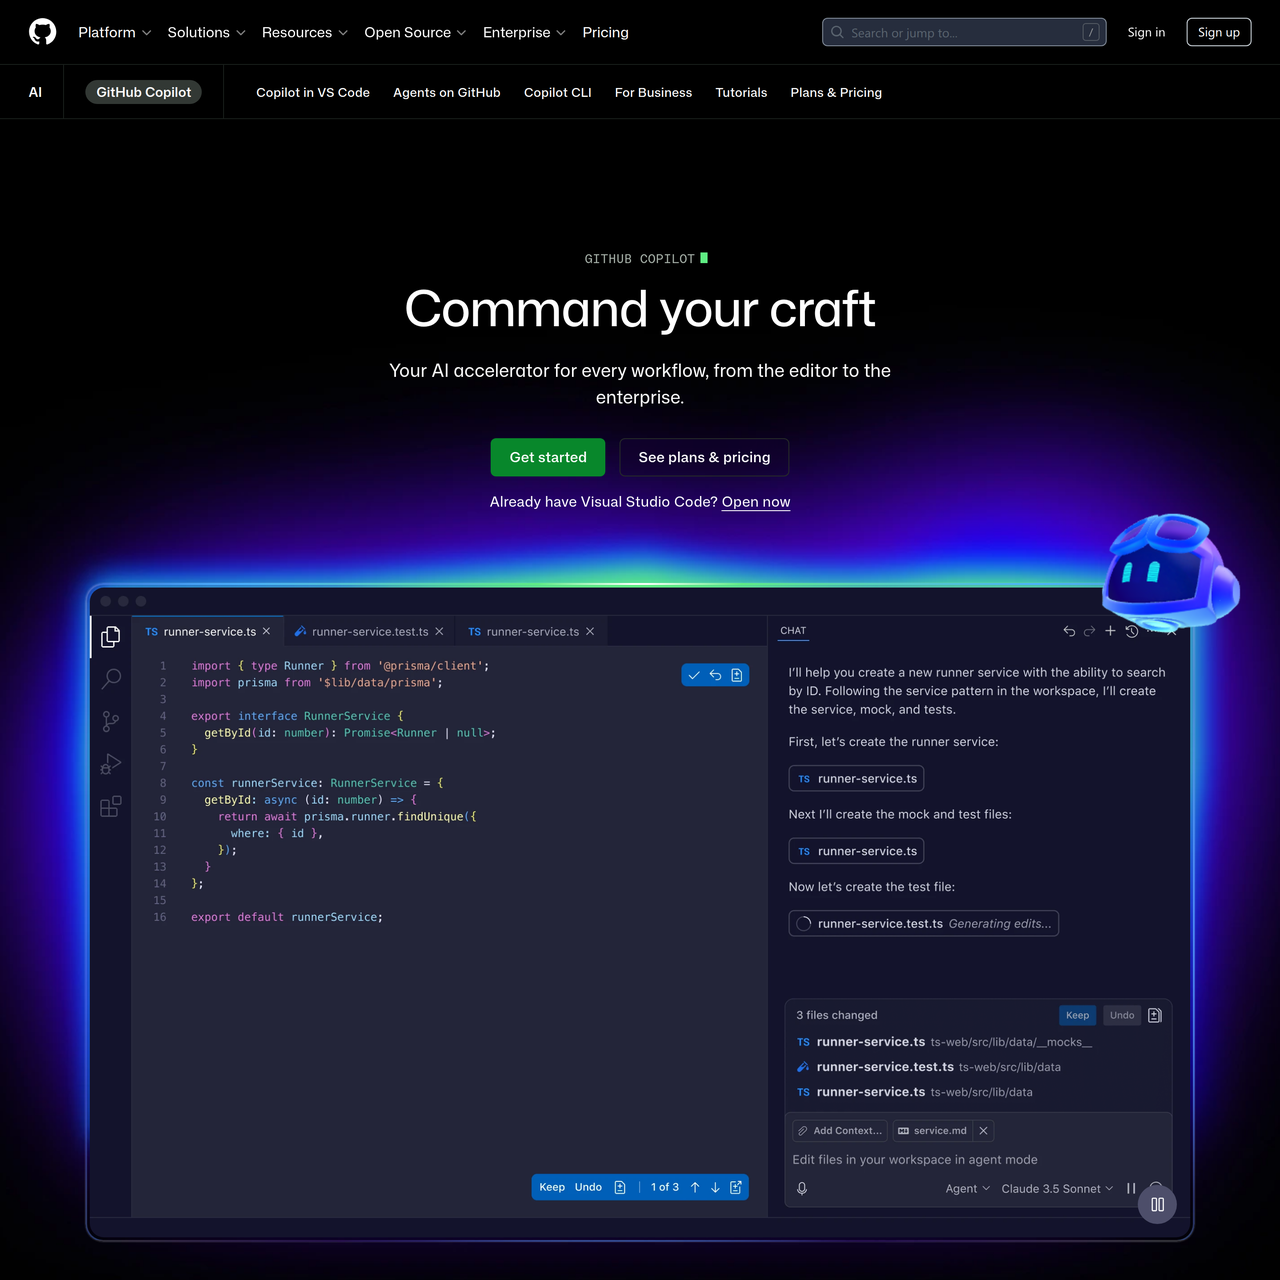Click the '3 files changed' label

[837, 1015]
